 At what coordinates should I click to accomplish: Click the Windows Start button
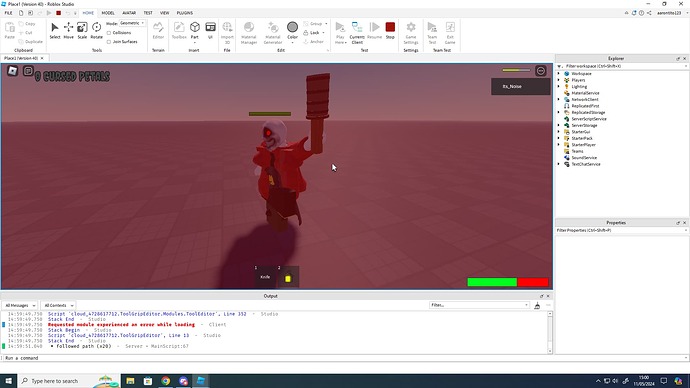[x=9, y=381]
